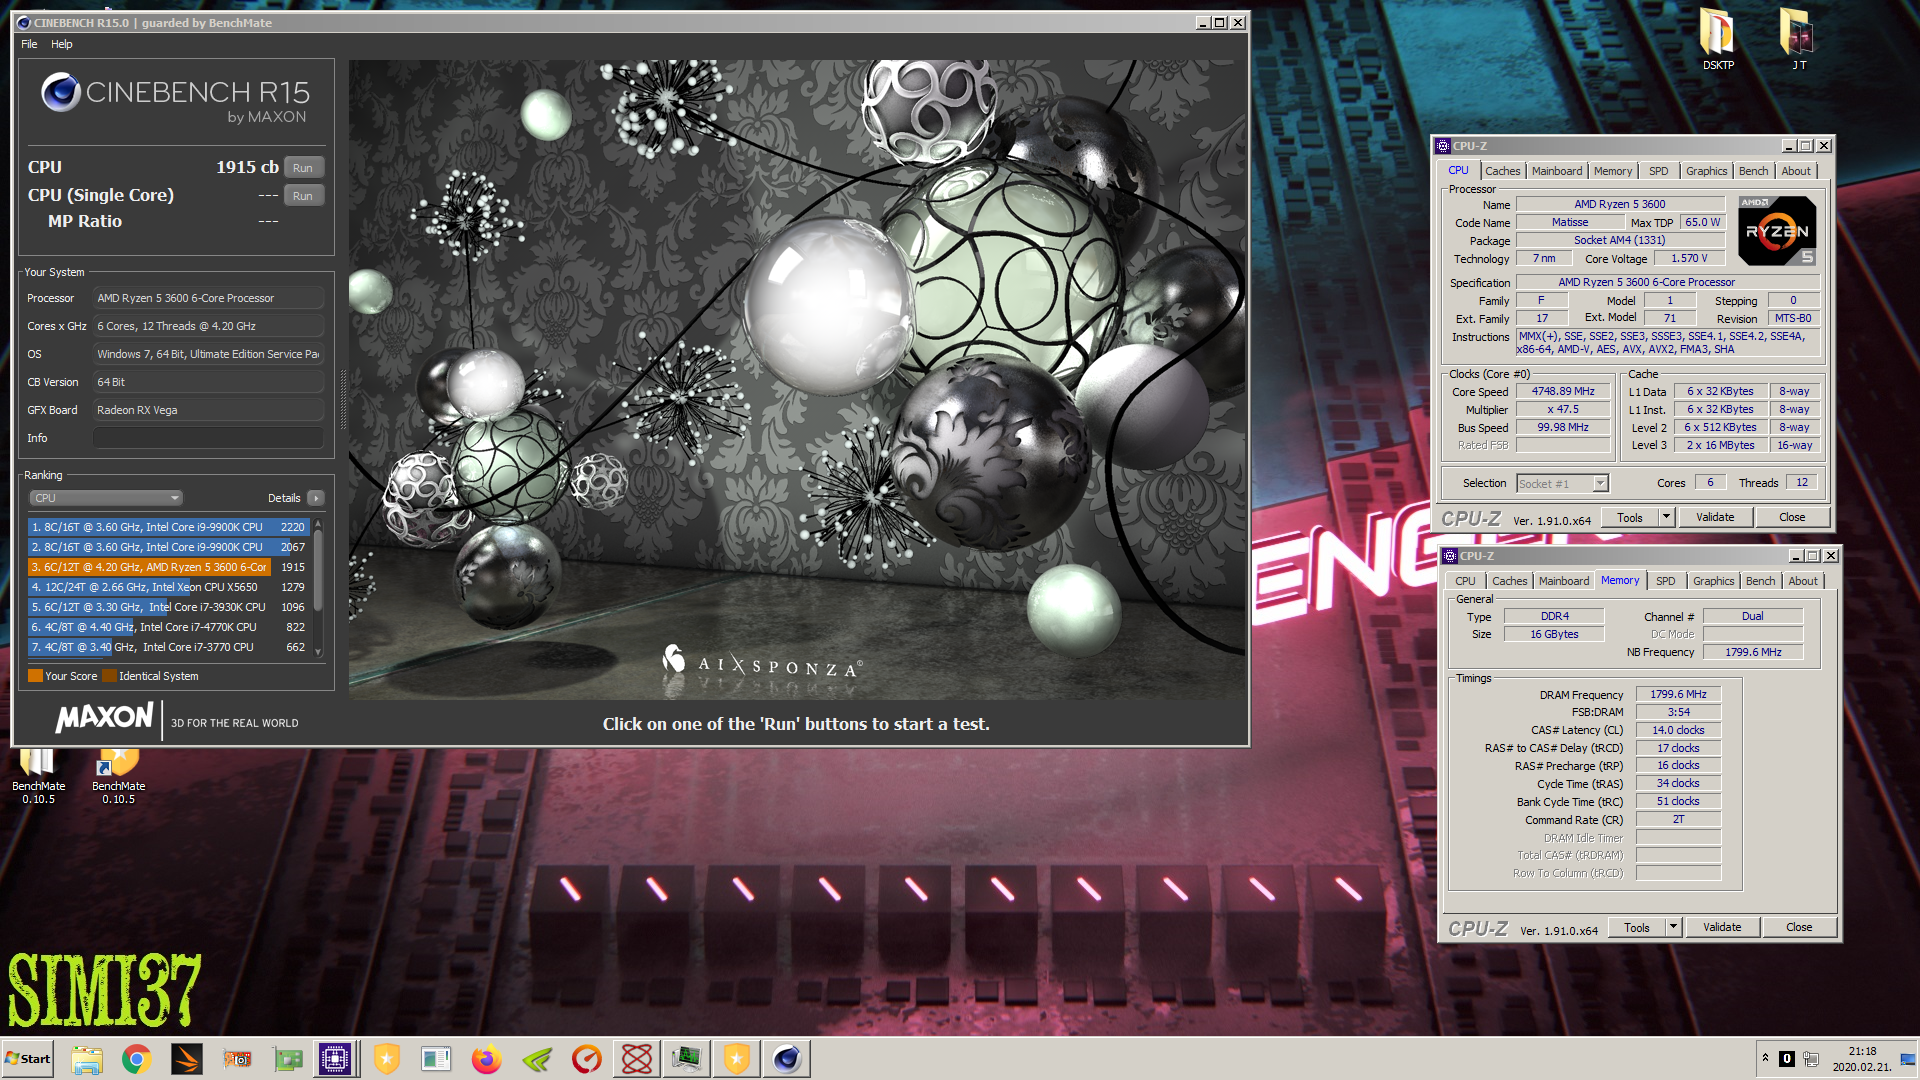Select the Intel Xeon CPU X5650 ranking row
The width and height of the screenshot is (1920, 1080).
[168, 587]
